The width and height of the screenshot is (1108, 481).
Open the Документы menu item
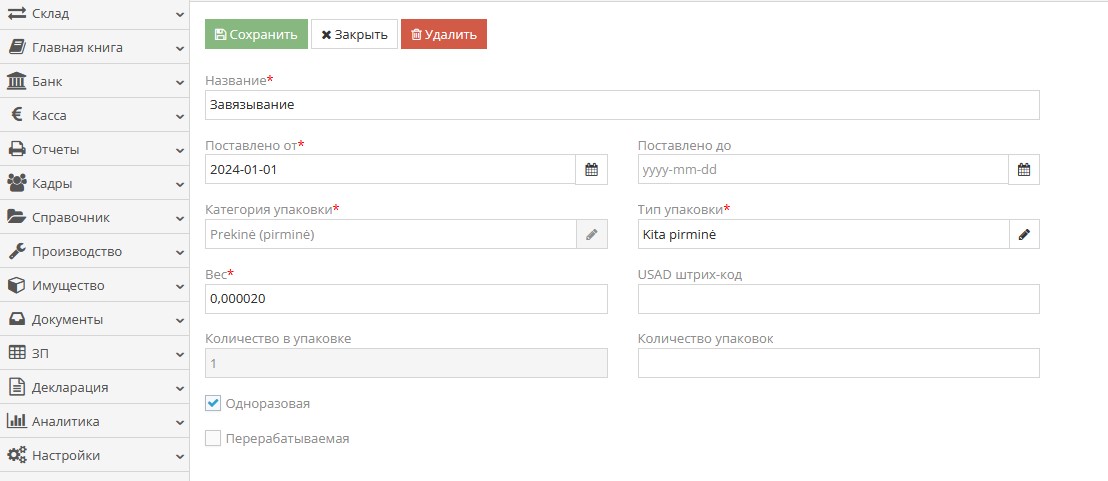[x=67, y=319]
